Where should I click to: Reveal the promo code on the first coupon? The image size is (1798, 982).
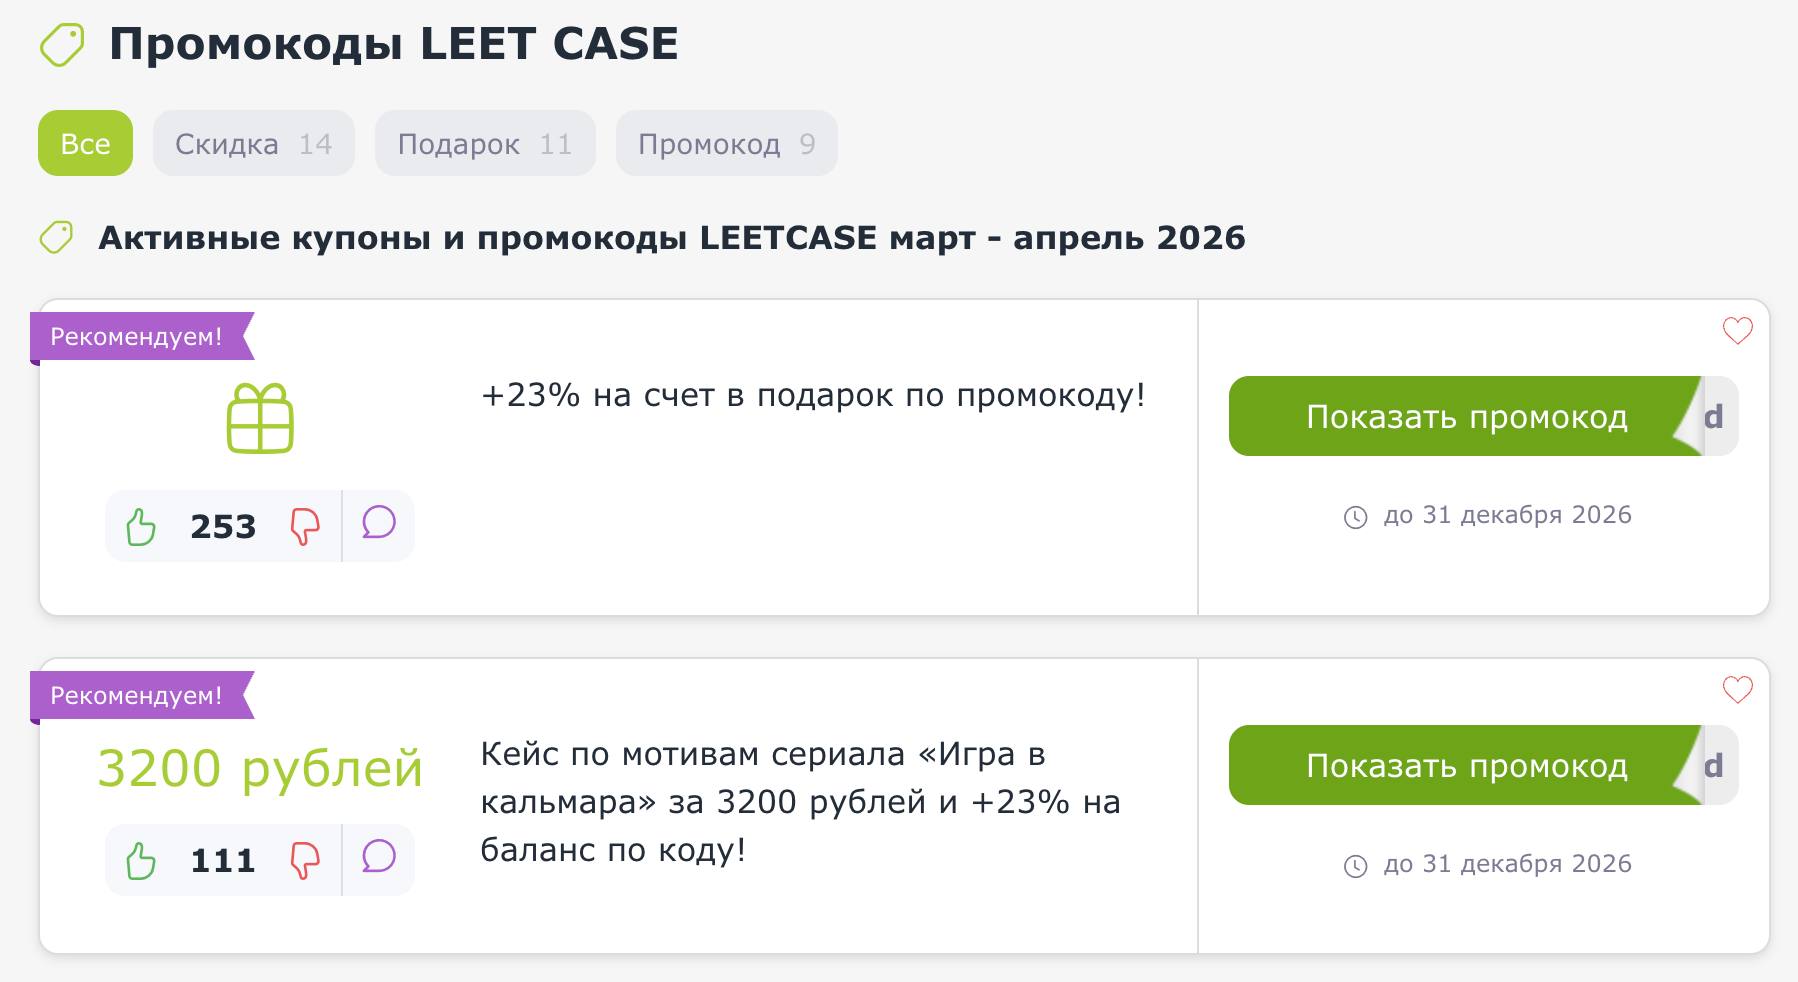pos(1465,416)
